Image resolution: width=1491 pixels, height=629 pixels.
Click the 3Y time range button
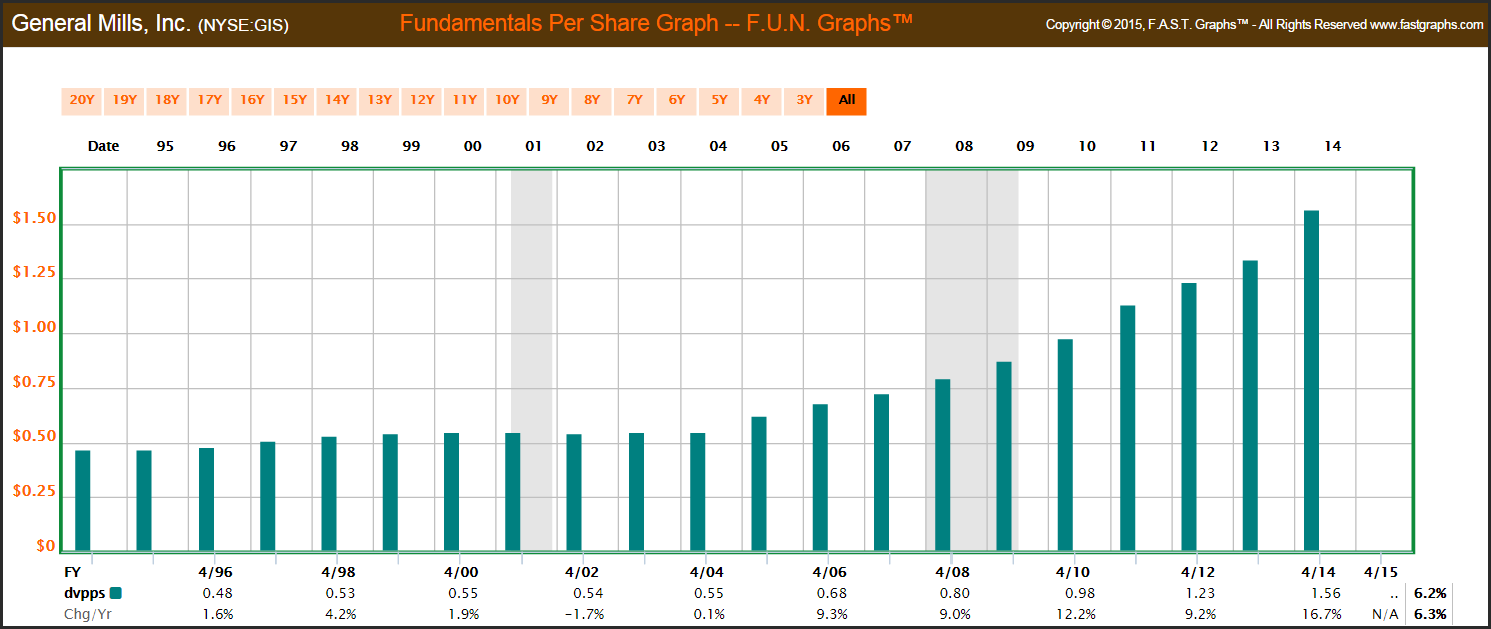(804, 100)
